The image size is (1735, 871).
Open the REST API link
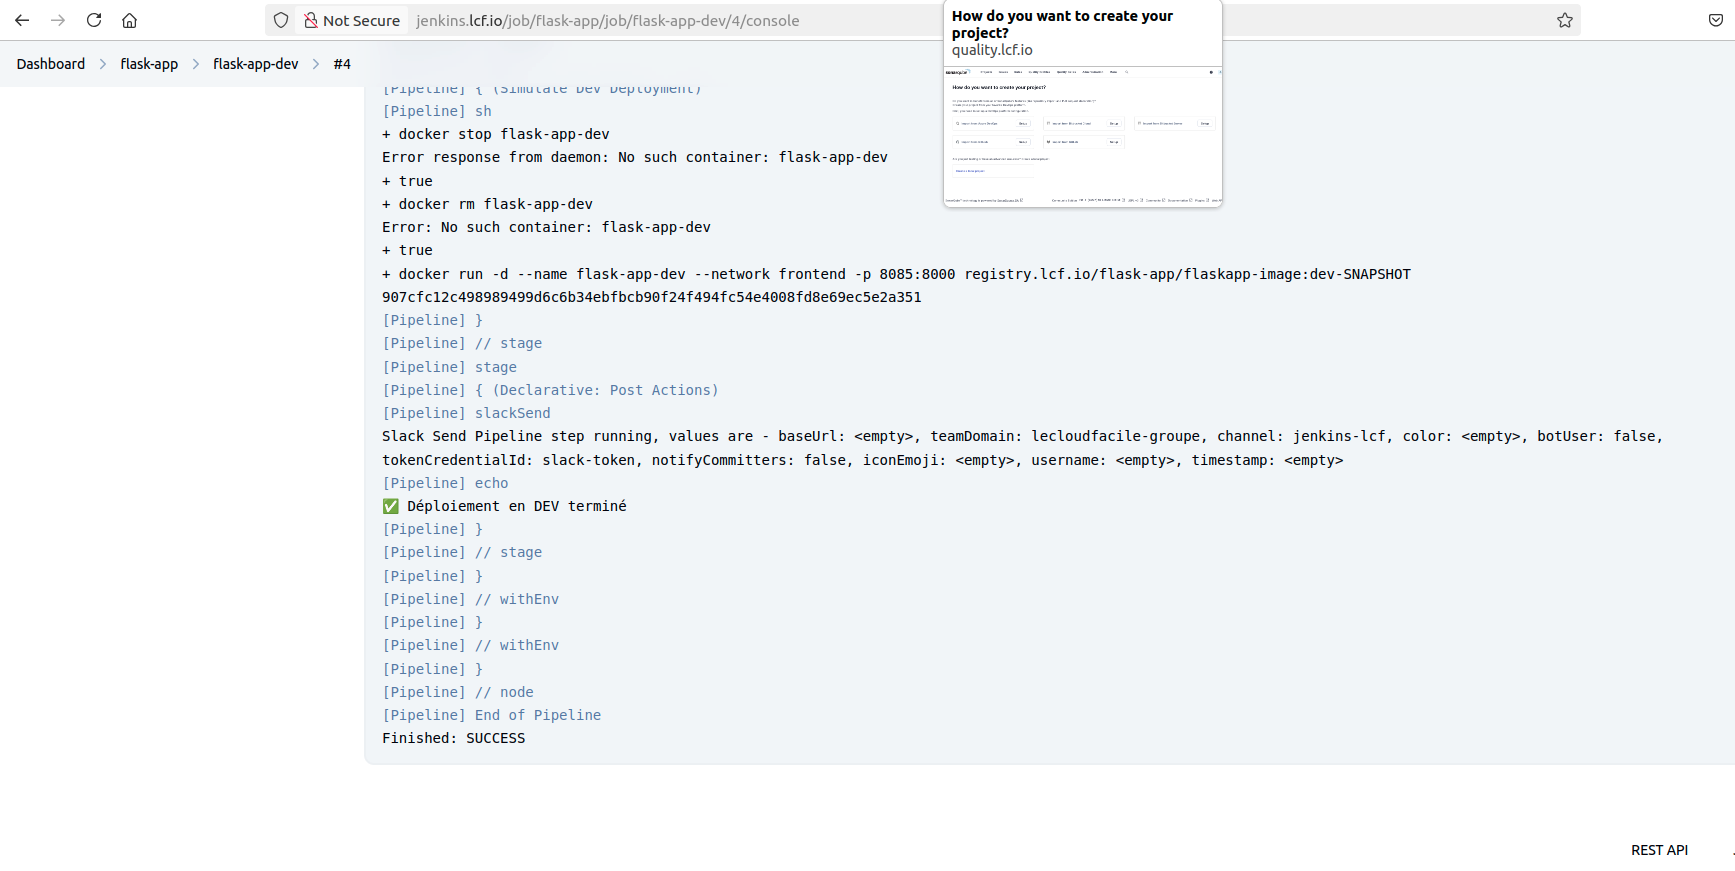[1659, 850]
